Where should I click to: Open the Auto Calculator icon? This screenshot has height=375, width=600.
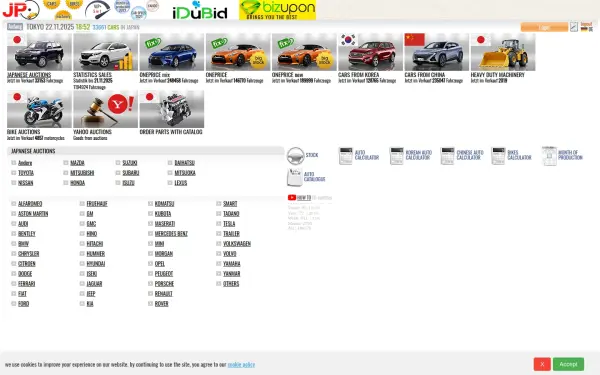pyautogui.click(x=346, y=156)
